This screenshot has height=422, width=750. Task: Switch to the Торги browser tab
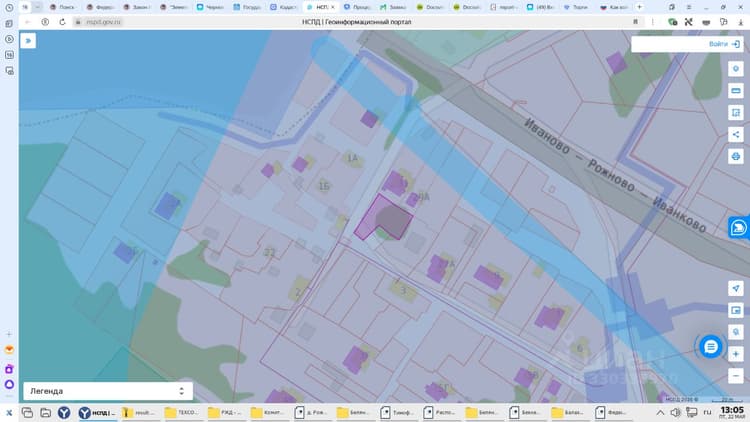point(575,7)
